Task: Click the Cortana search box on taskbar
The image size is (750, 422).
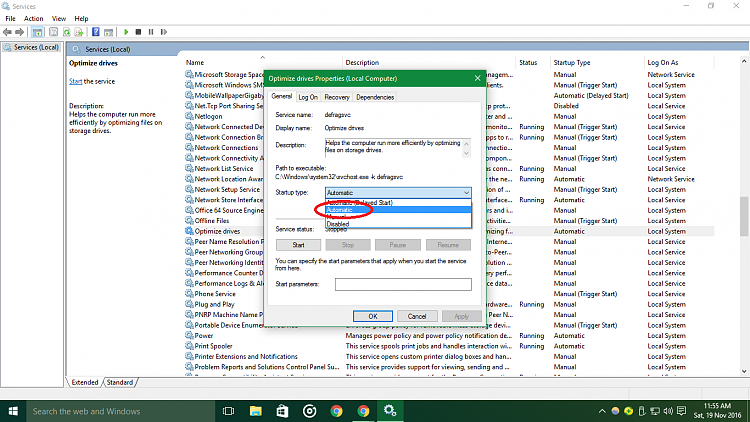Action: 120,411
